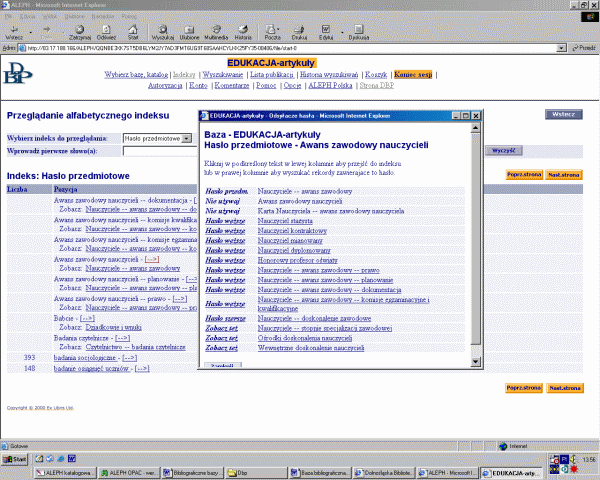Go to next page with Nast.strona button
This screenshot has height=480, width=600.
[x=564, y=175]
